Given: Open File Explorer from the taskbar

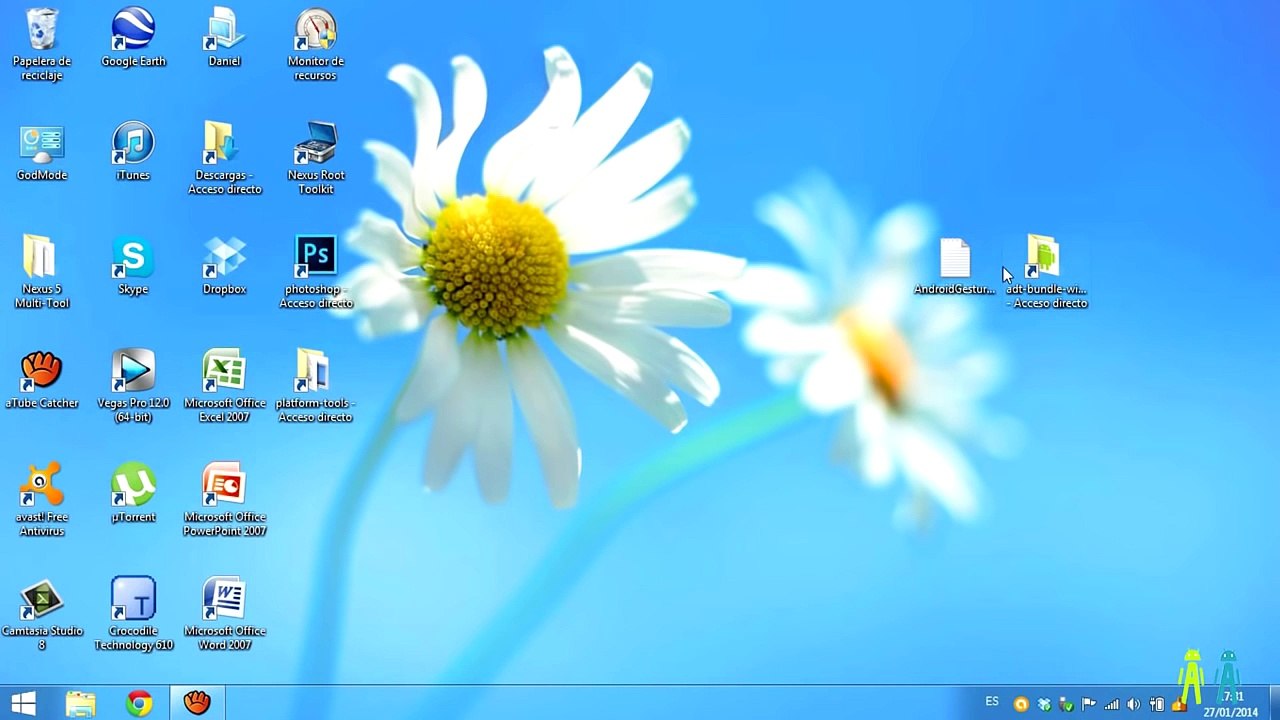Looking at the screenshot, I should pos(81,704).
